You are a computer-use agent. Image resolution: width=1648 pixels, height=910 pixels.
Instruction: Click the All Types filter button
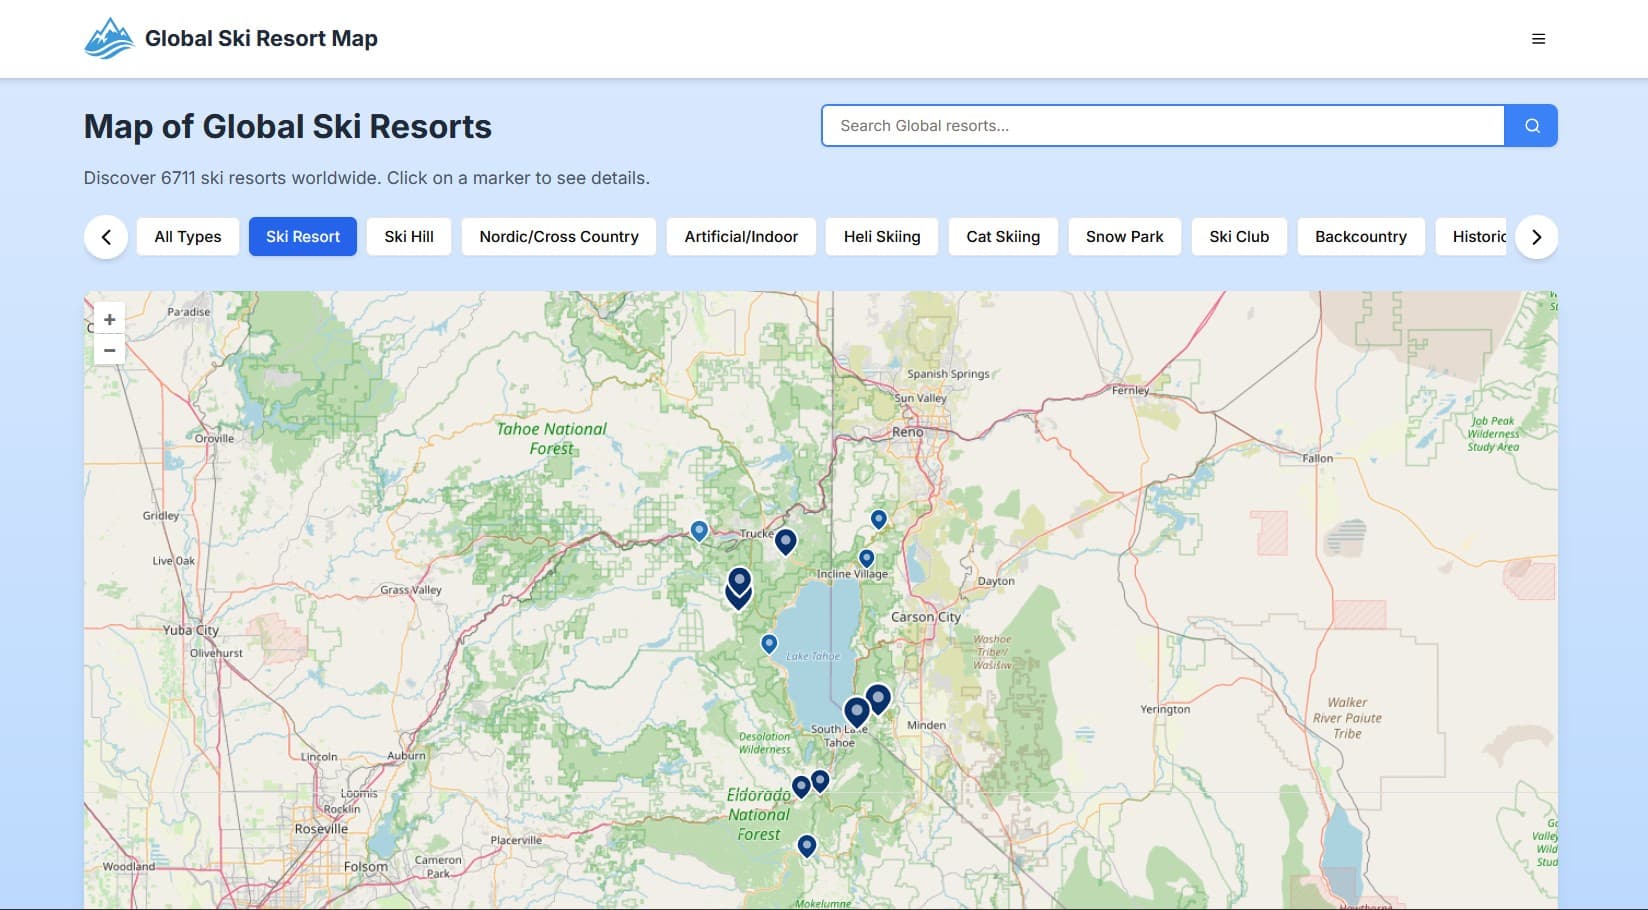[x=187, y=236]
